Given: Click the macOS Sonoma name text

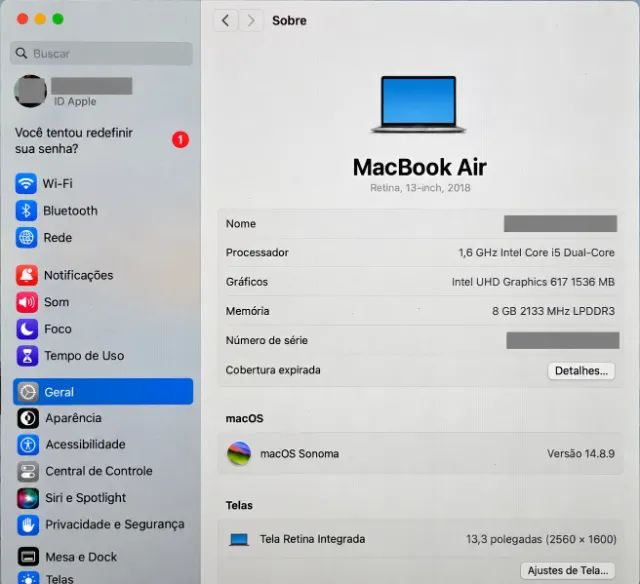Looking at the screenshot, I should click(x=300, y=453).
